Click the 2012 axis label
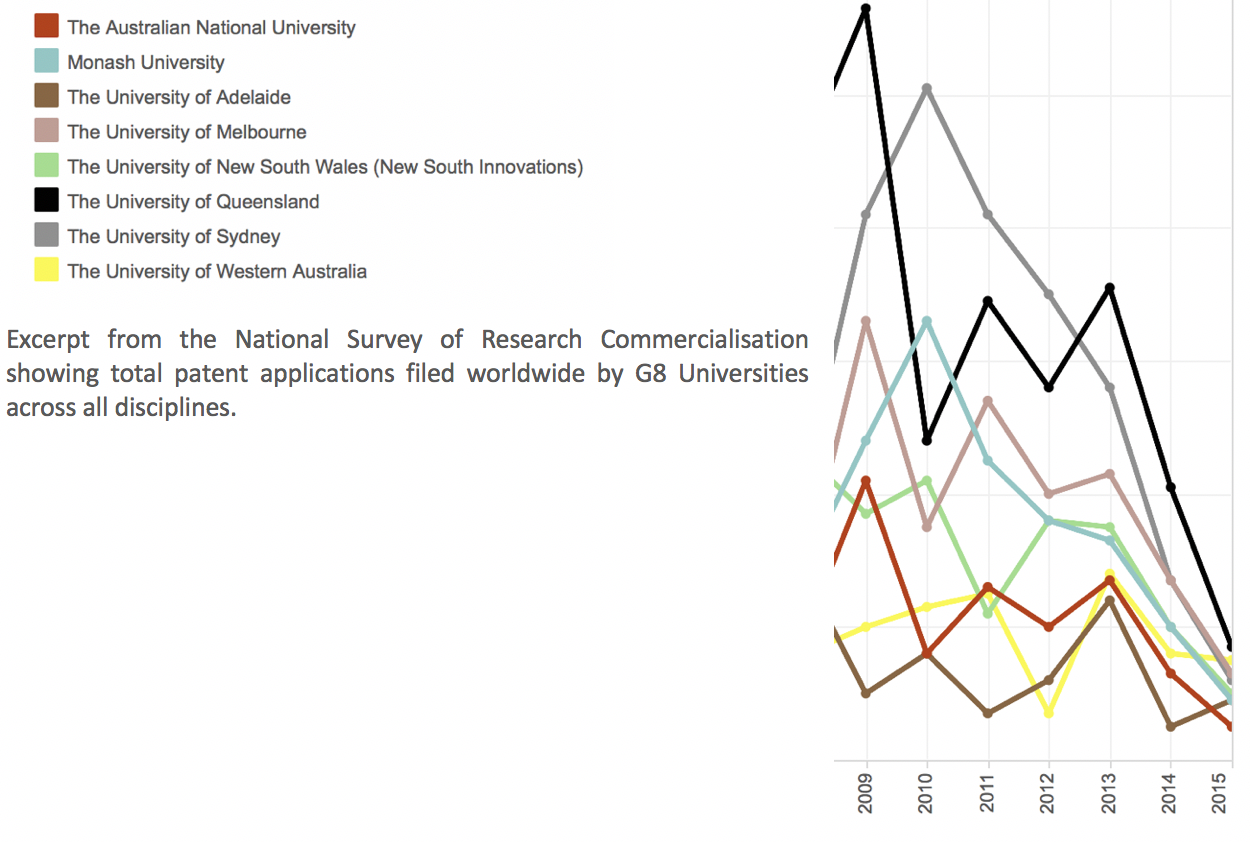Screen dimensions: 1250x842 (1049, 794)
